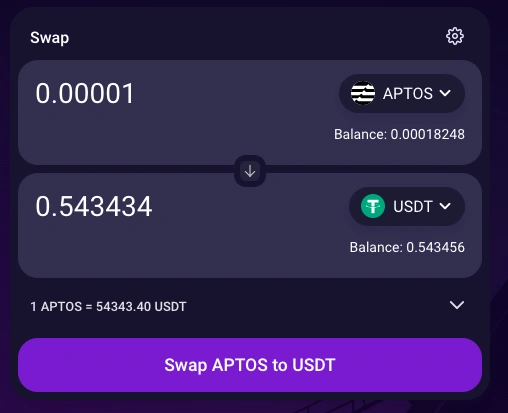The image size is (508, 413).
Task: Select the USDT token name label
Action: [413, 206]
